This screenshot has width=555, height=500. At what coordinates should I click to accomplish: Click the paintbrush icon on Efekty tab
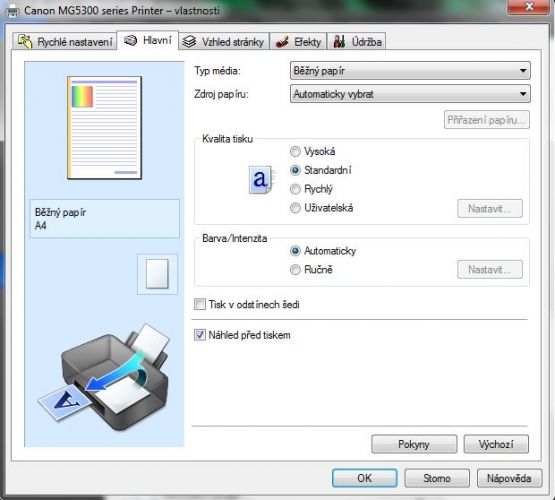click(x=282, y=42)
